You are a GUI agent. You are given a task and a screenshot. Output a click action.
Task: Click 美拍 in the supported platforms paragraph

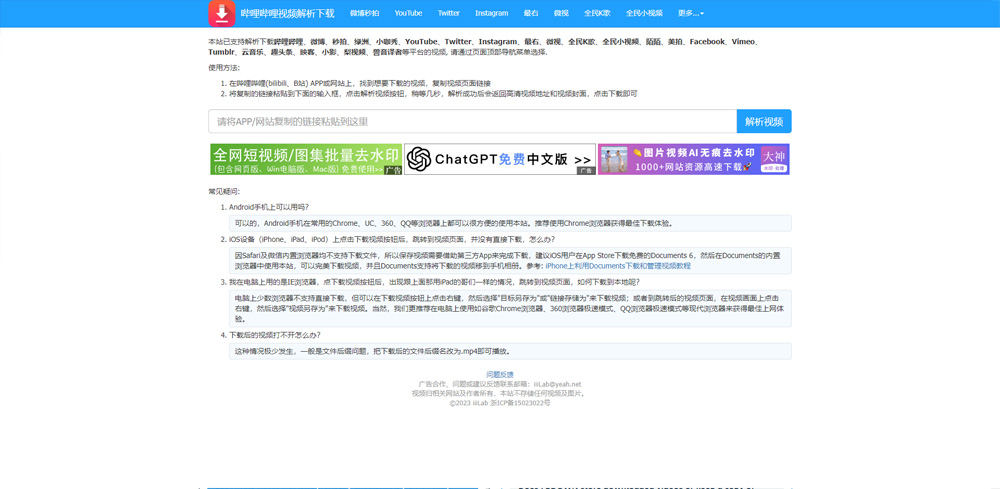point(675,41)
